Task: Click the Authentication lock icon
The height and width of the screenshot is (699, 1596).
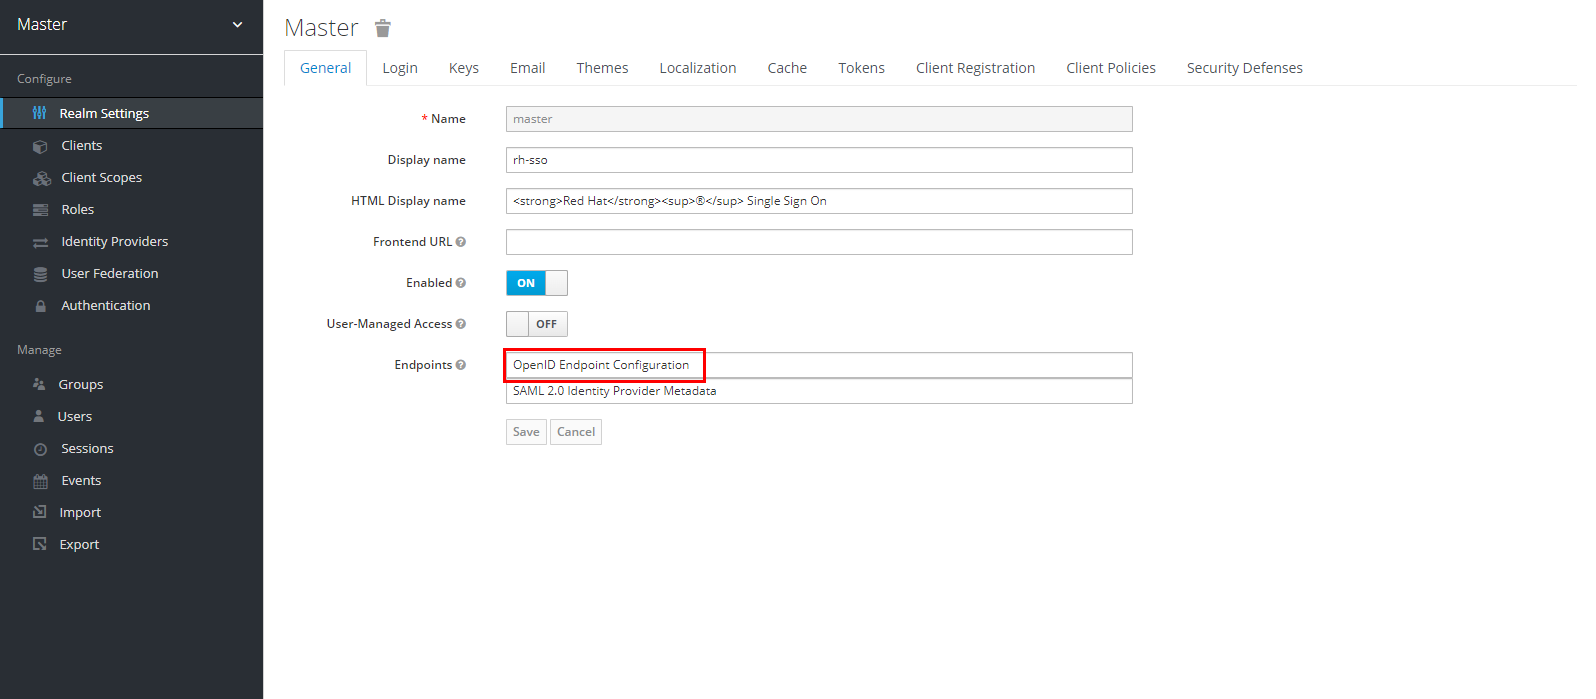Action: coord(40,306)
